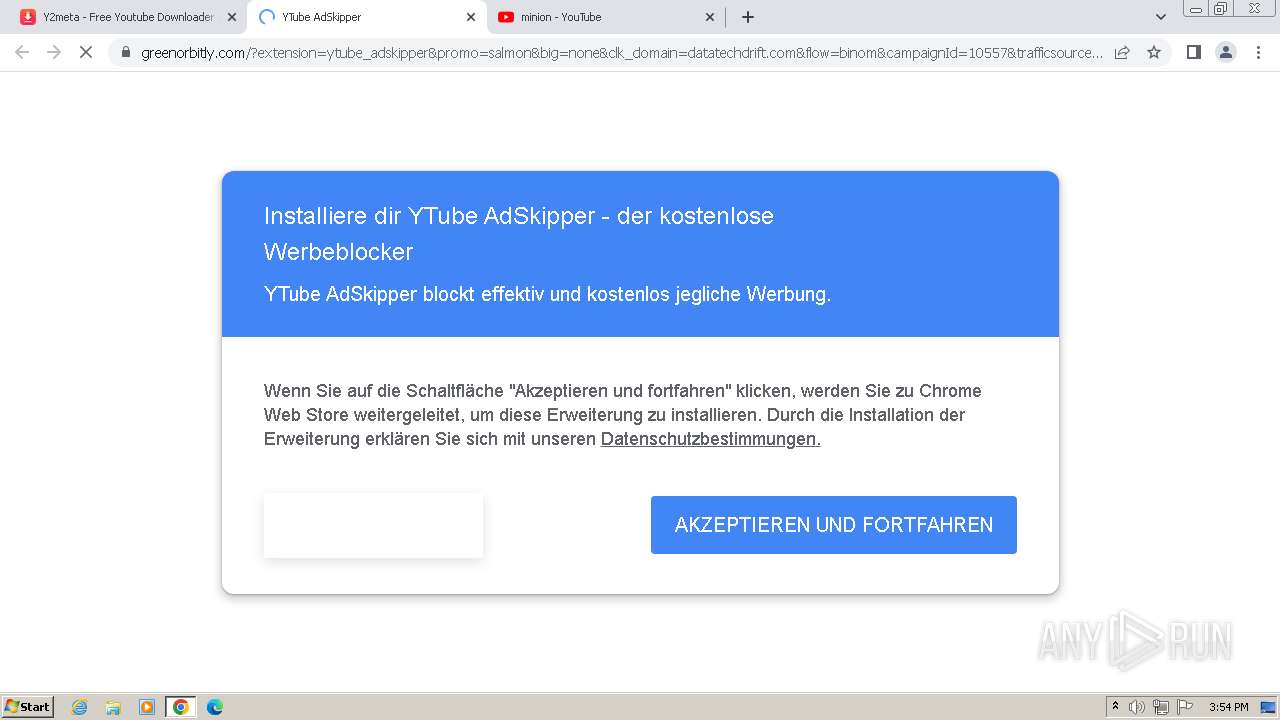
Task: Switch to the minion - YouTube tab
Action: (x=606, y=17)
